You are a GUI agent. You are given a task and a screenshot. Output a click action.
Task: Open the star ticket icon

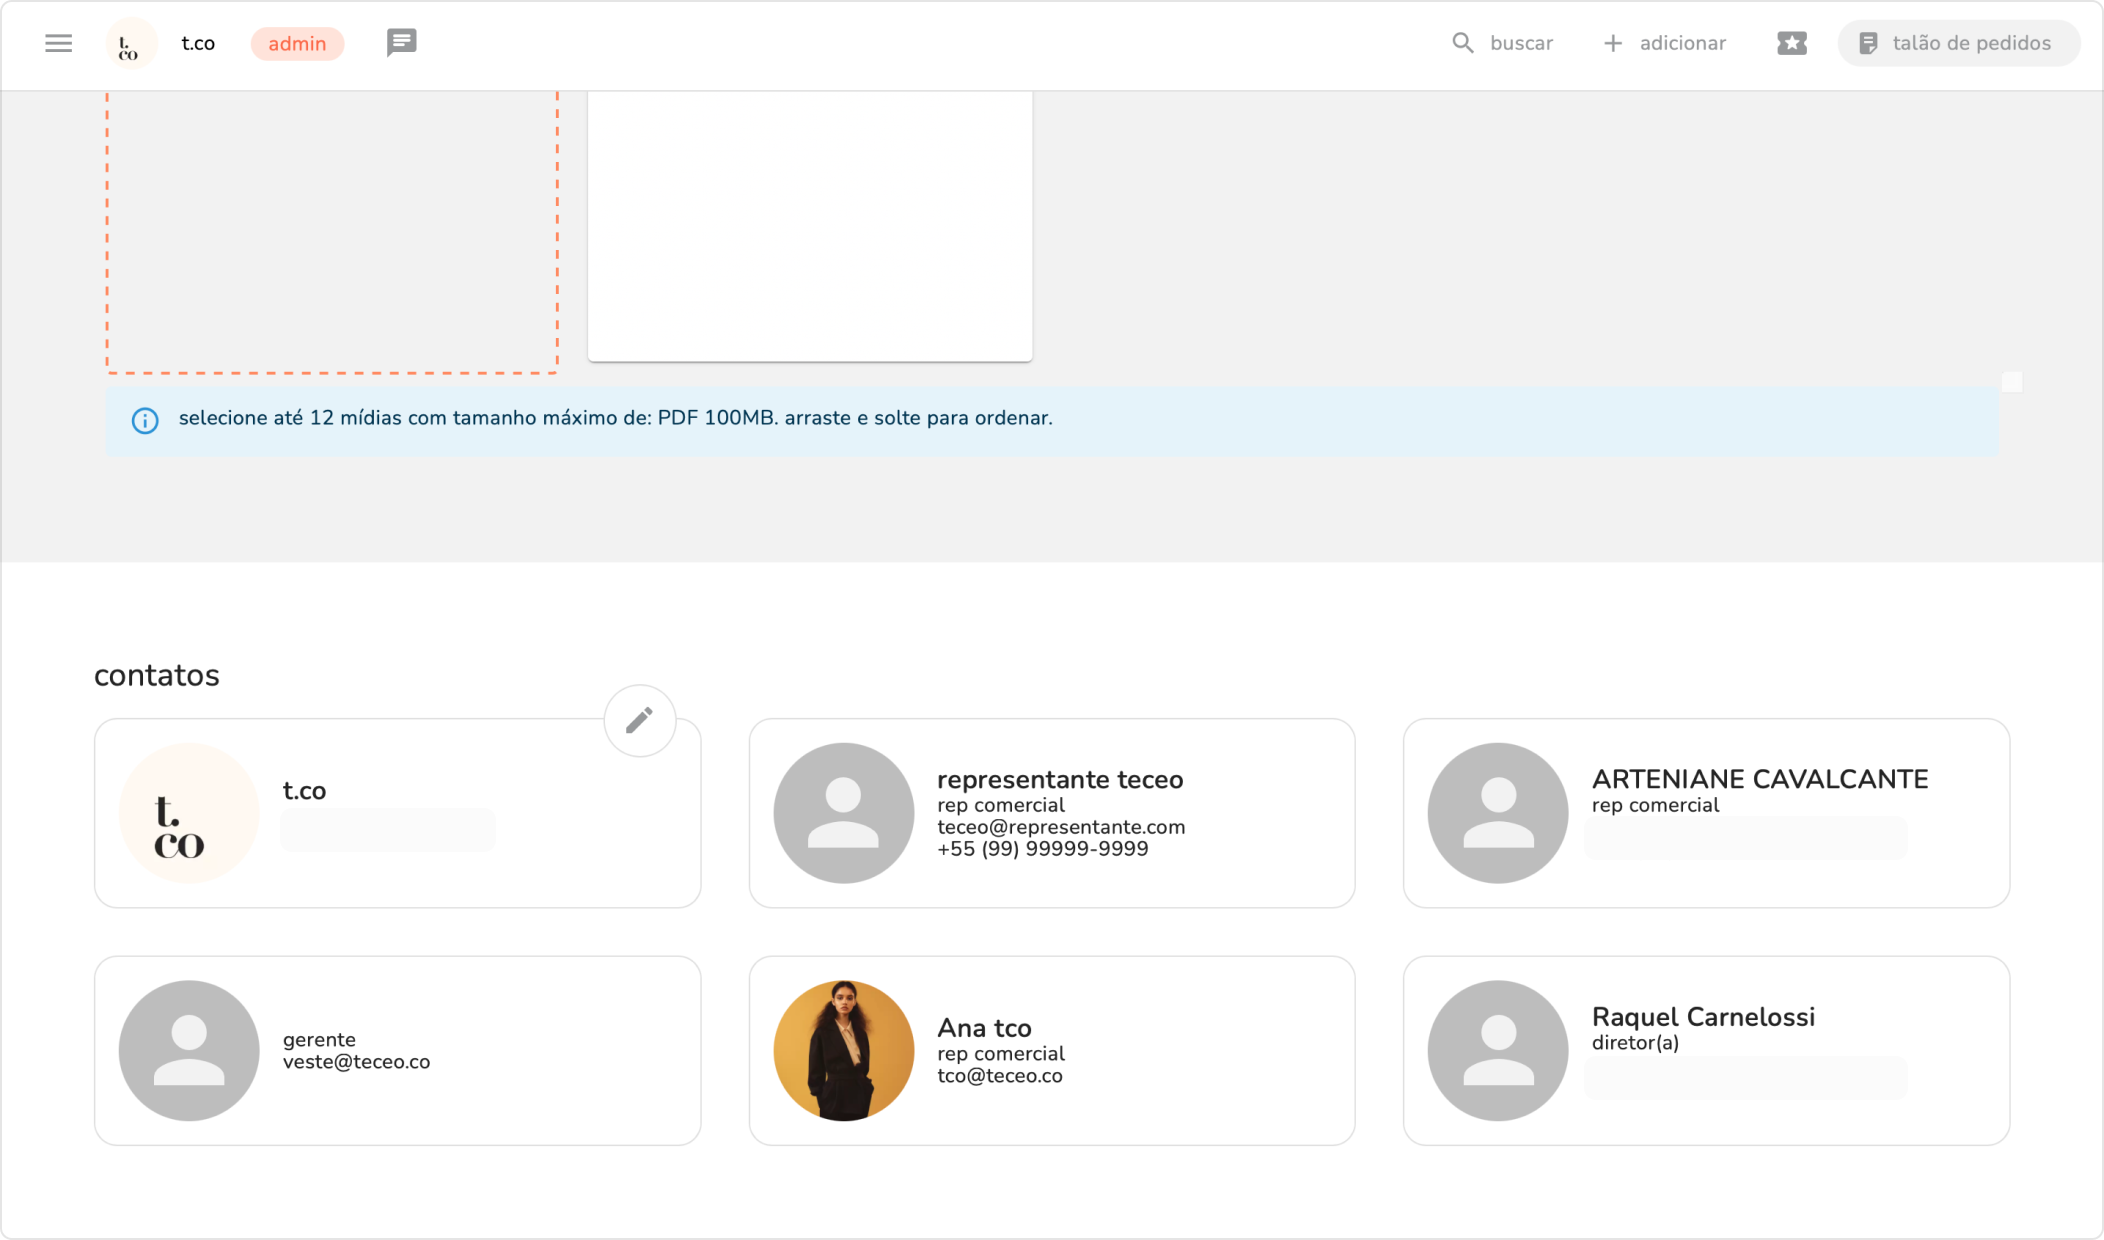1791,43
